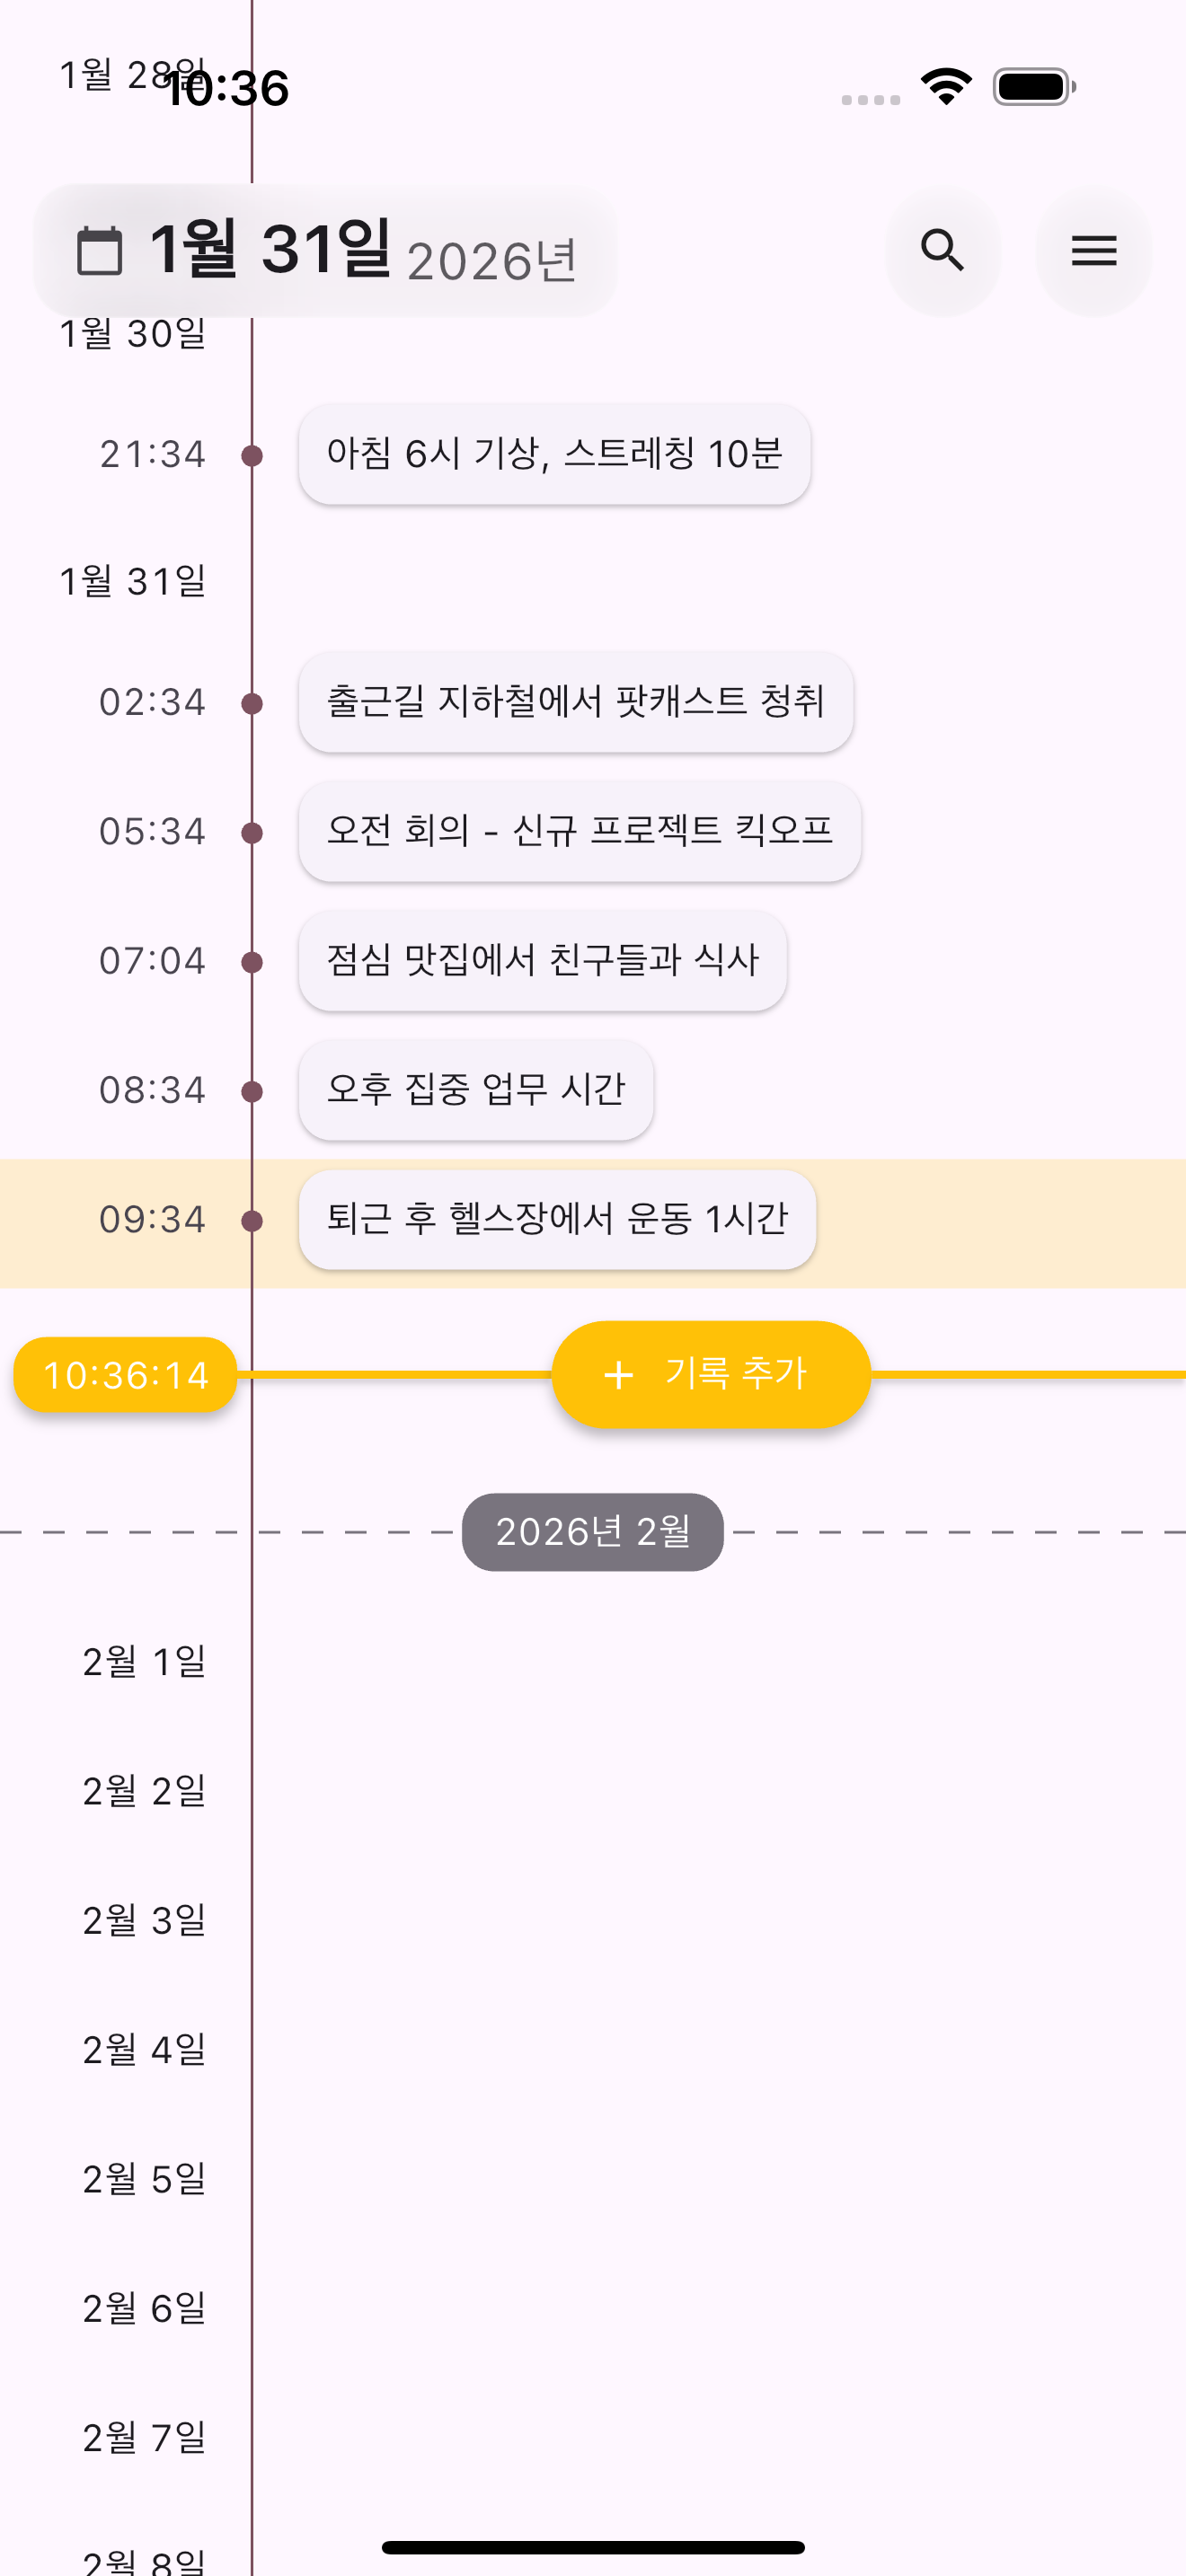Tap the timeline dot at 09:34

pos(252,1220)
